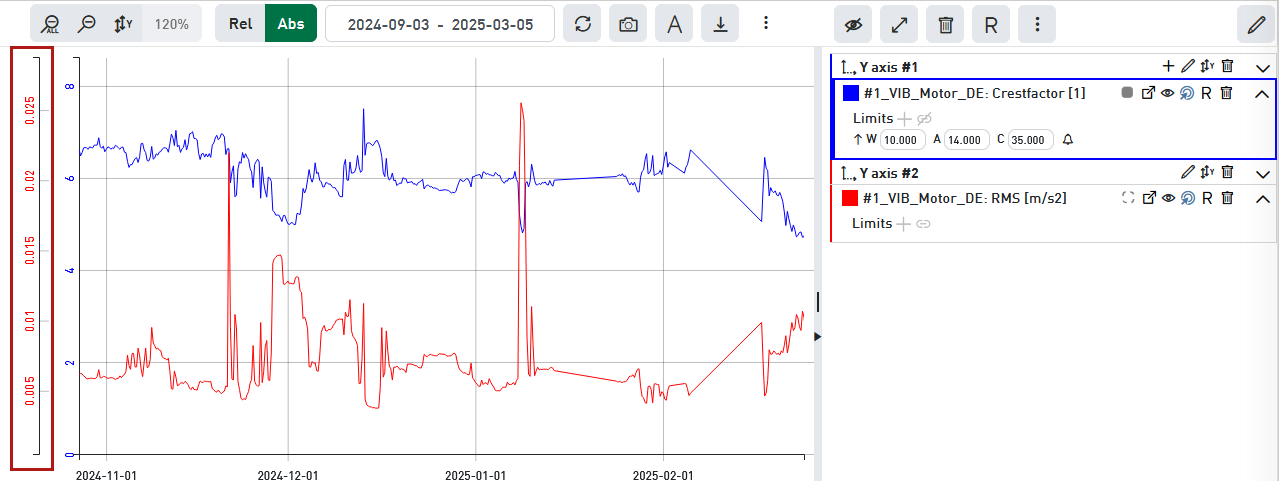Open the date range 2024-09-03 - 2025-03-05 picker
Image resolution: width=1279 pixels, height=481 pixels.
440,24
